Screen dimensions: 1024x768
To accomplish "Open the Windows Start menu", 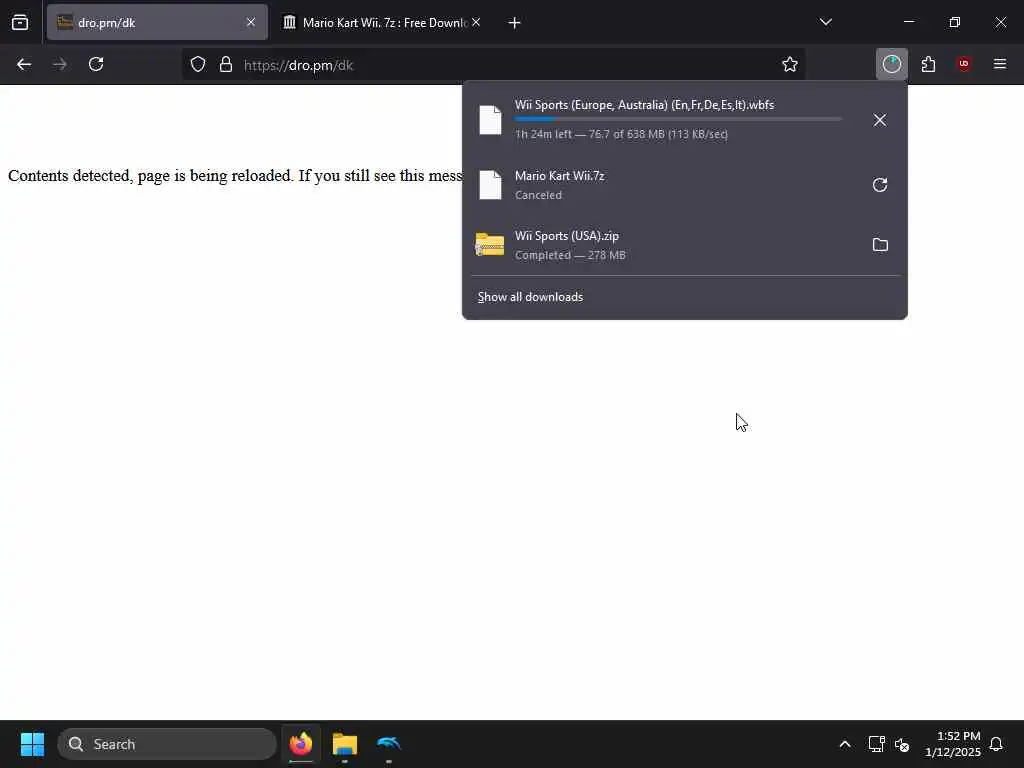I will pyautogui.click(x=32, y=744).
